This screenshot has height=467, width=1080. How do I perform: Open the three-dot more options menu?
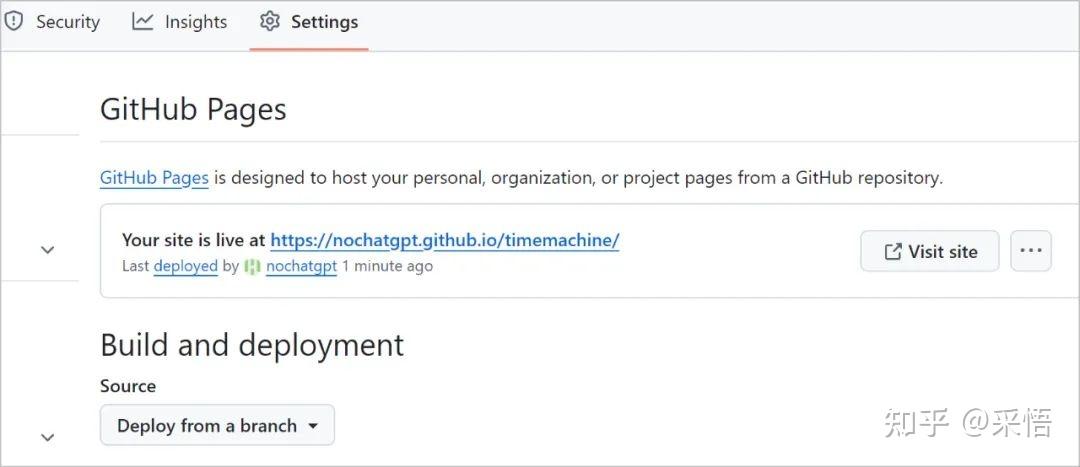point(1031,251)
